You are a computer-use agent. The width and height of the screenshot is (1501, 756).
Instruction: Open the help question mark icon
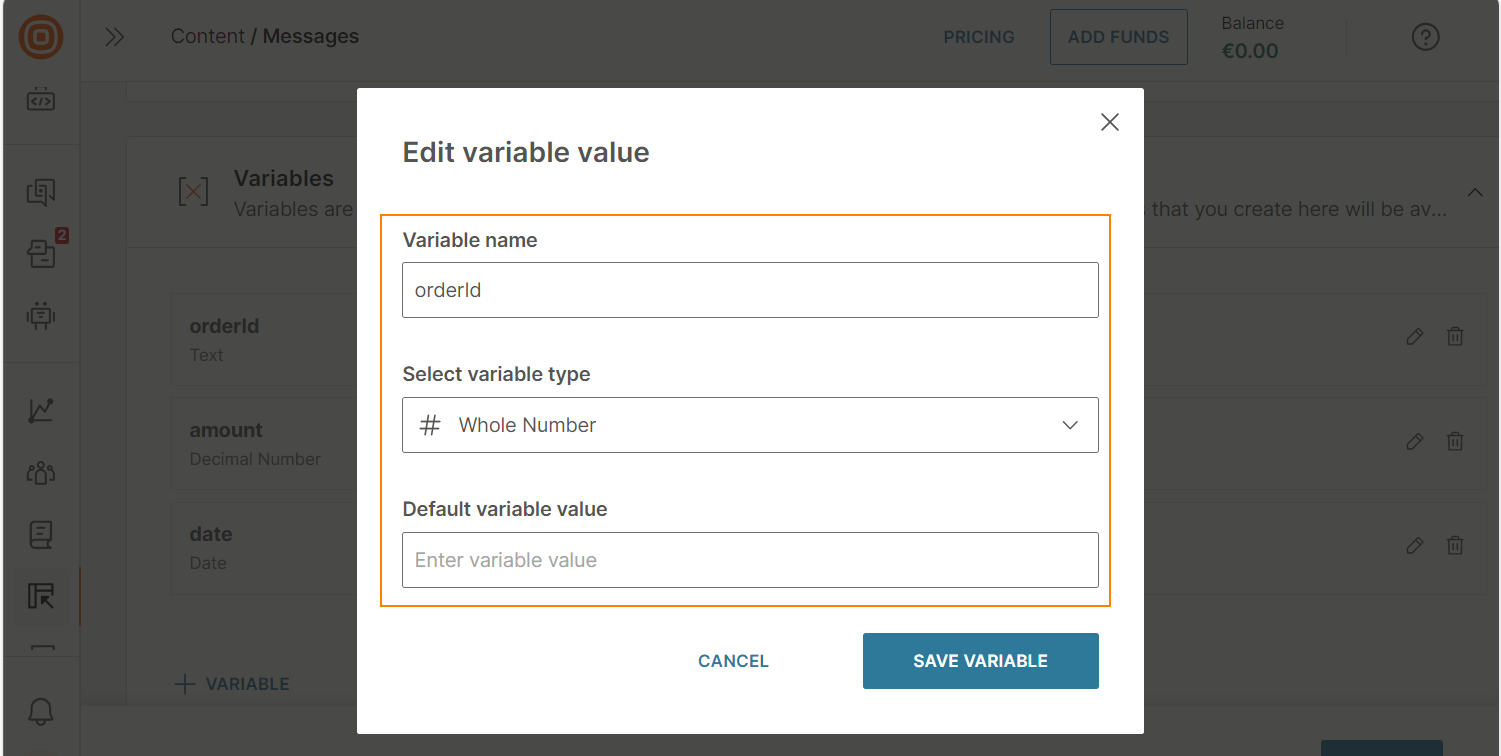point(1425,37)
